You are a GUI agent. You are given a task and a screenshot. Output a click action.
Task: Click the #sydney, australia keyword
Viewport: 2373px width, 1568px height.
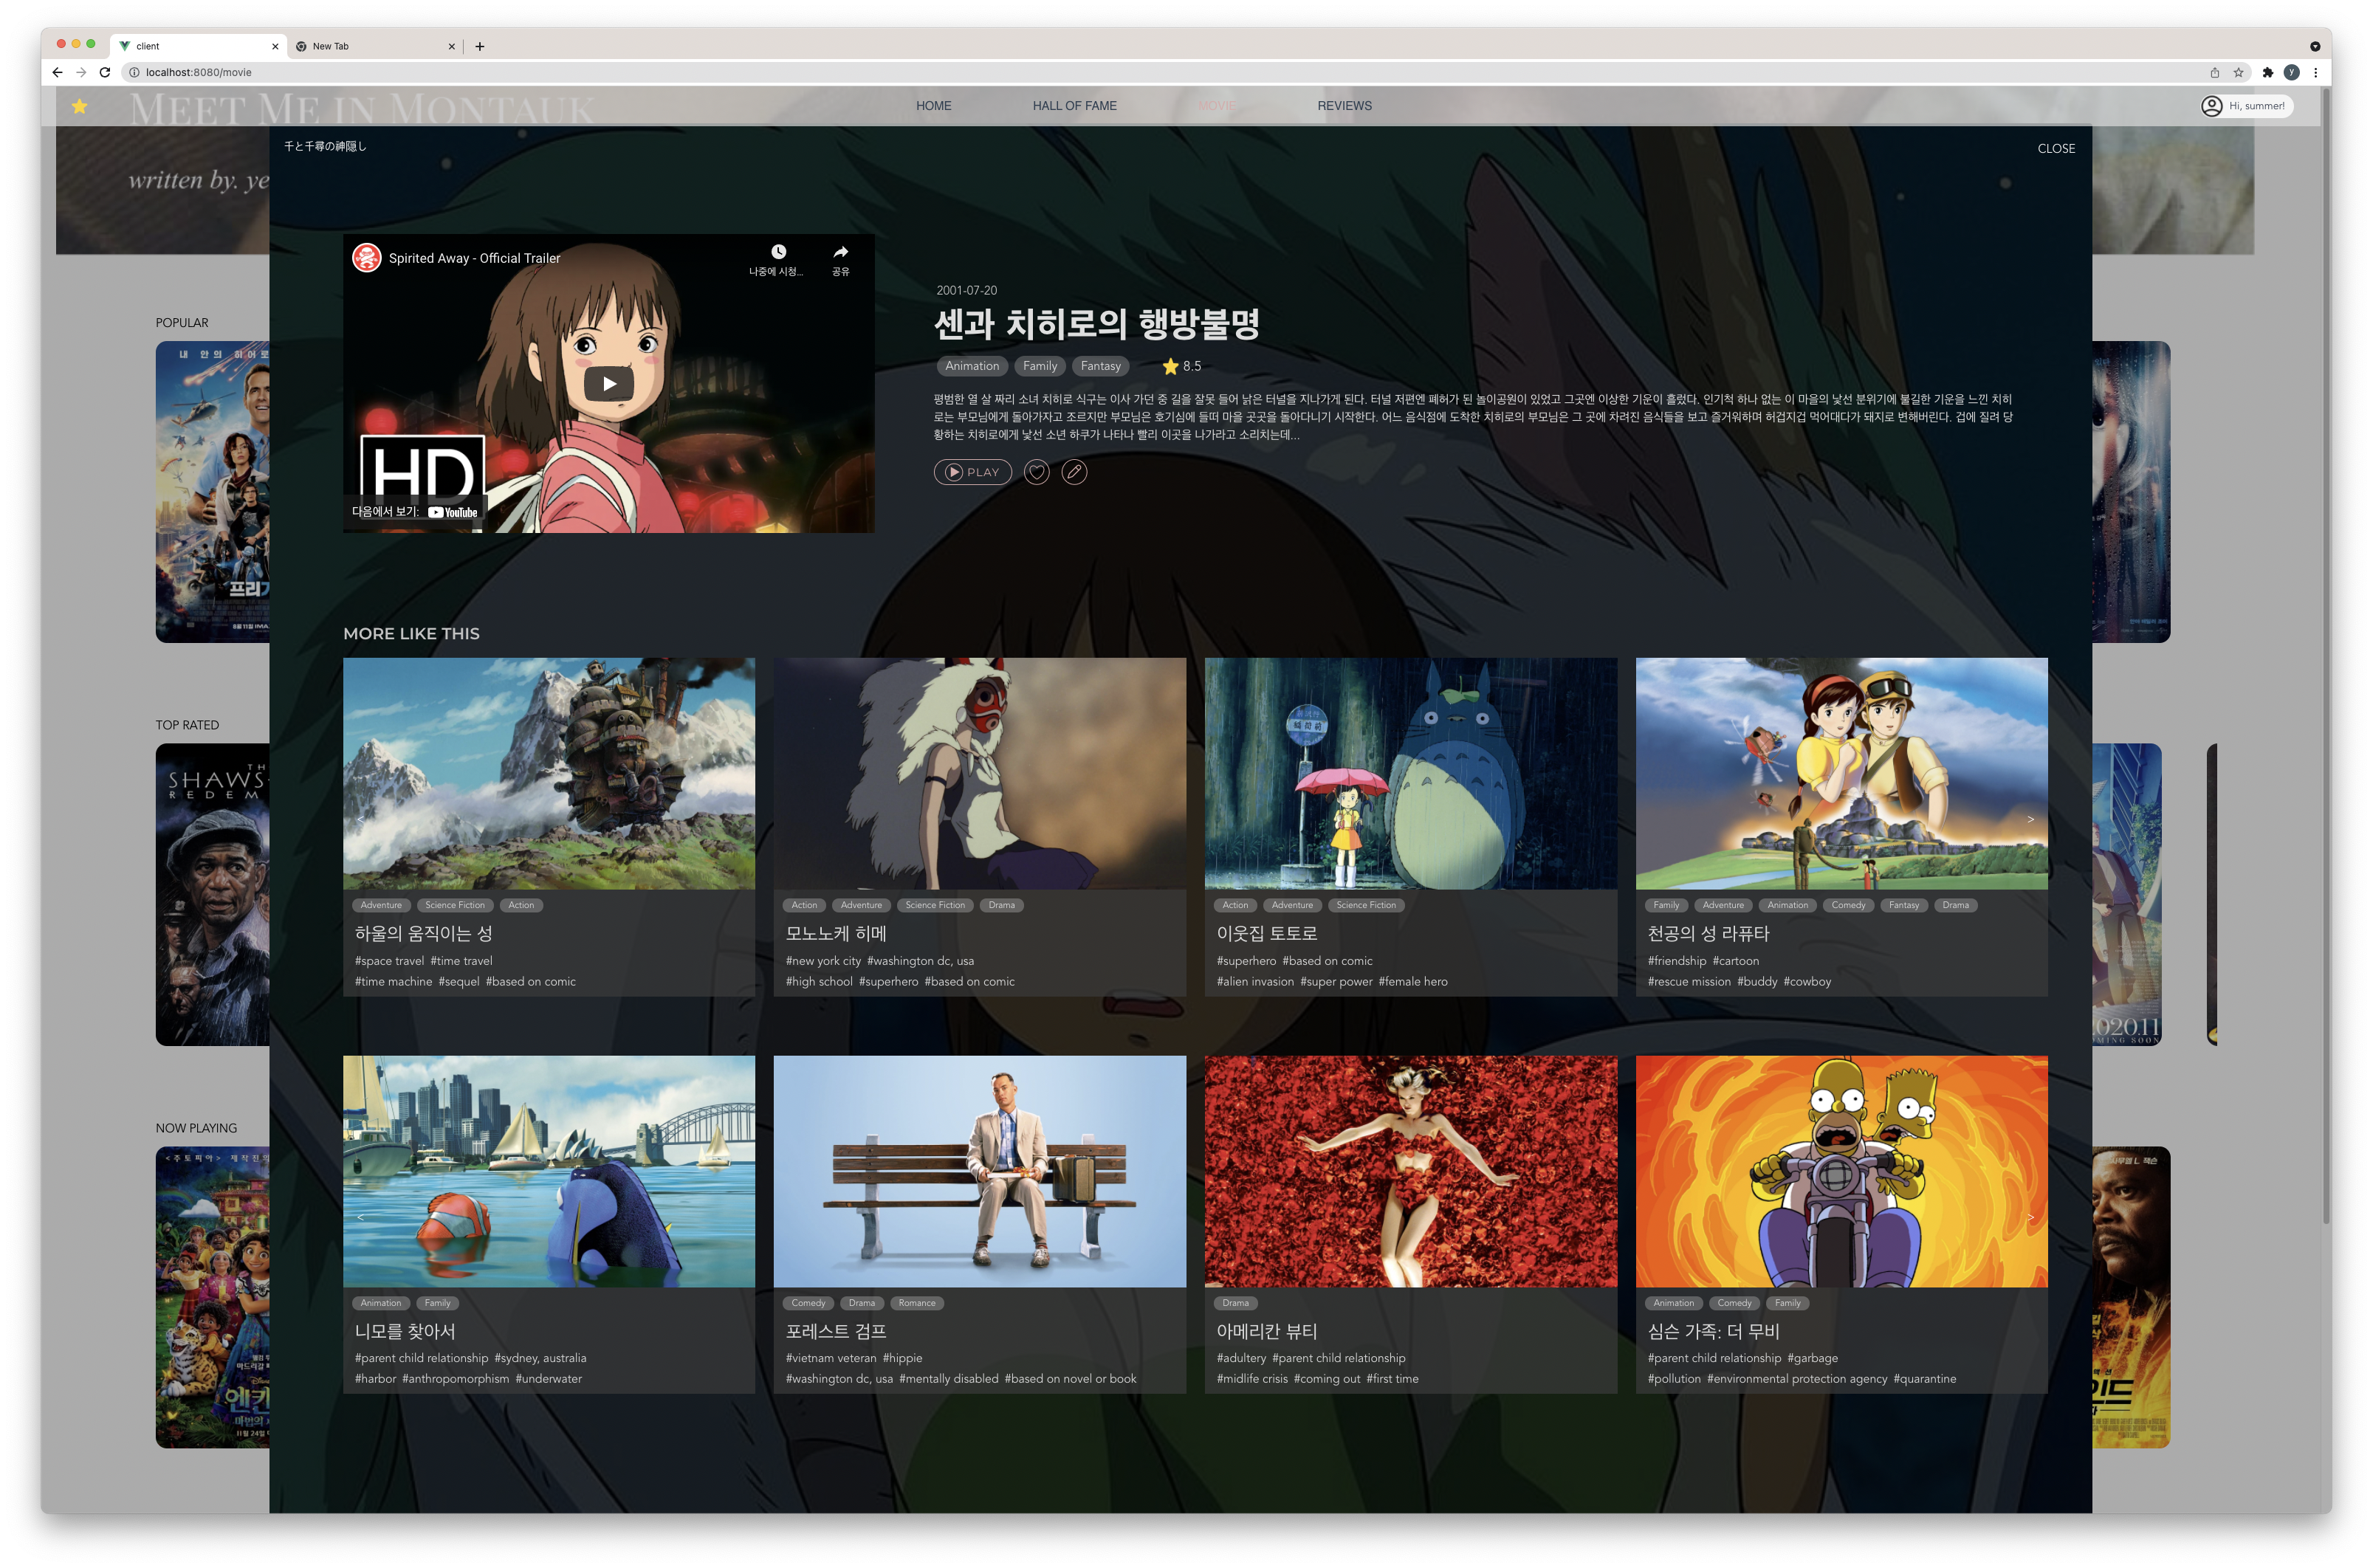pos(540,1358)
